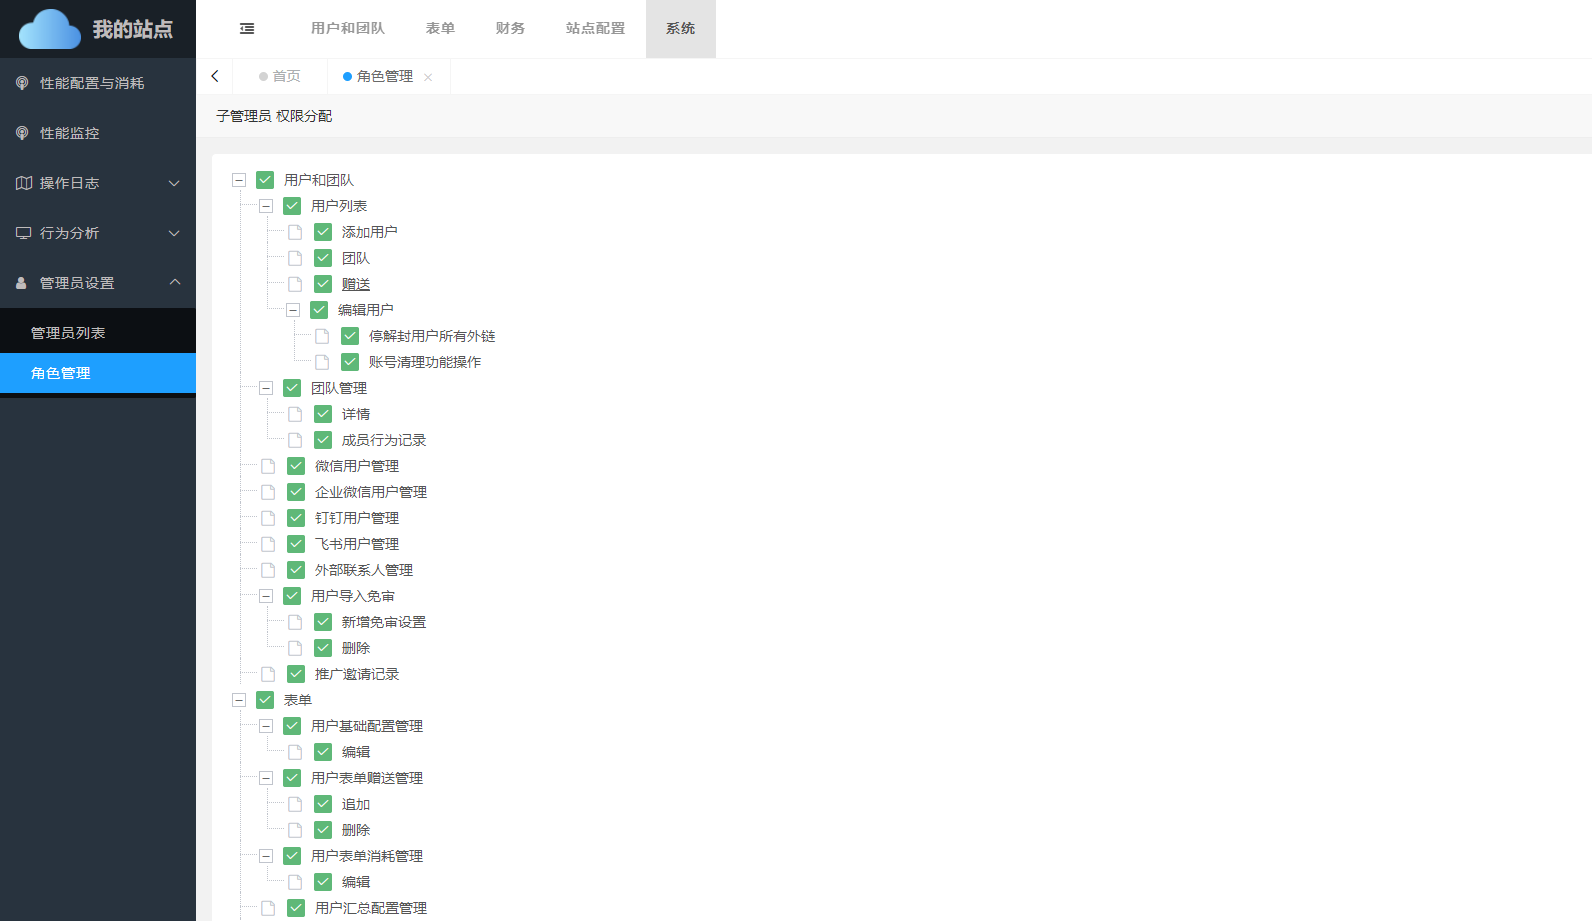
Task: Open 管理员列表 in the sidebar
Action: click(68, 333)
